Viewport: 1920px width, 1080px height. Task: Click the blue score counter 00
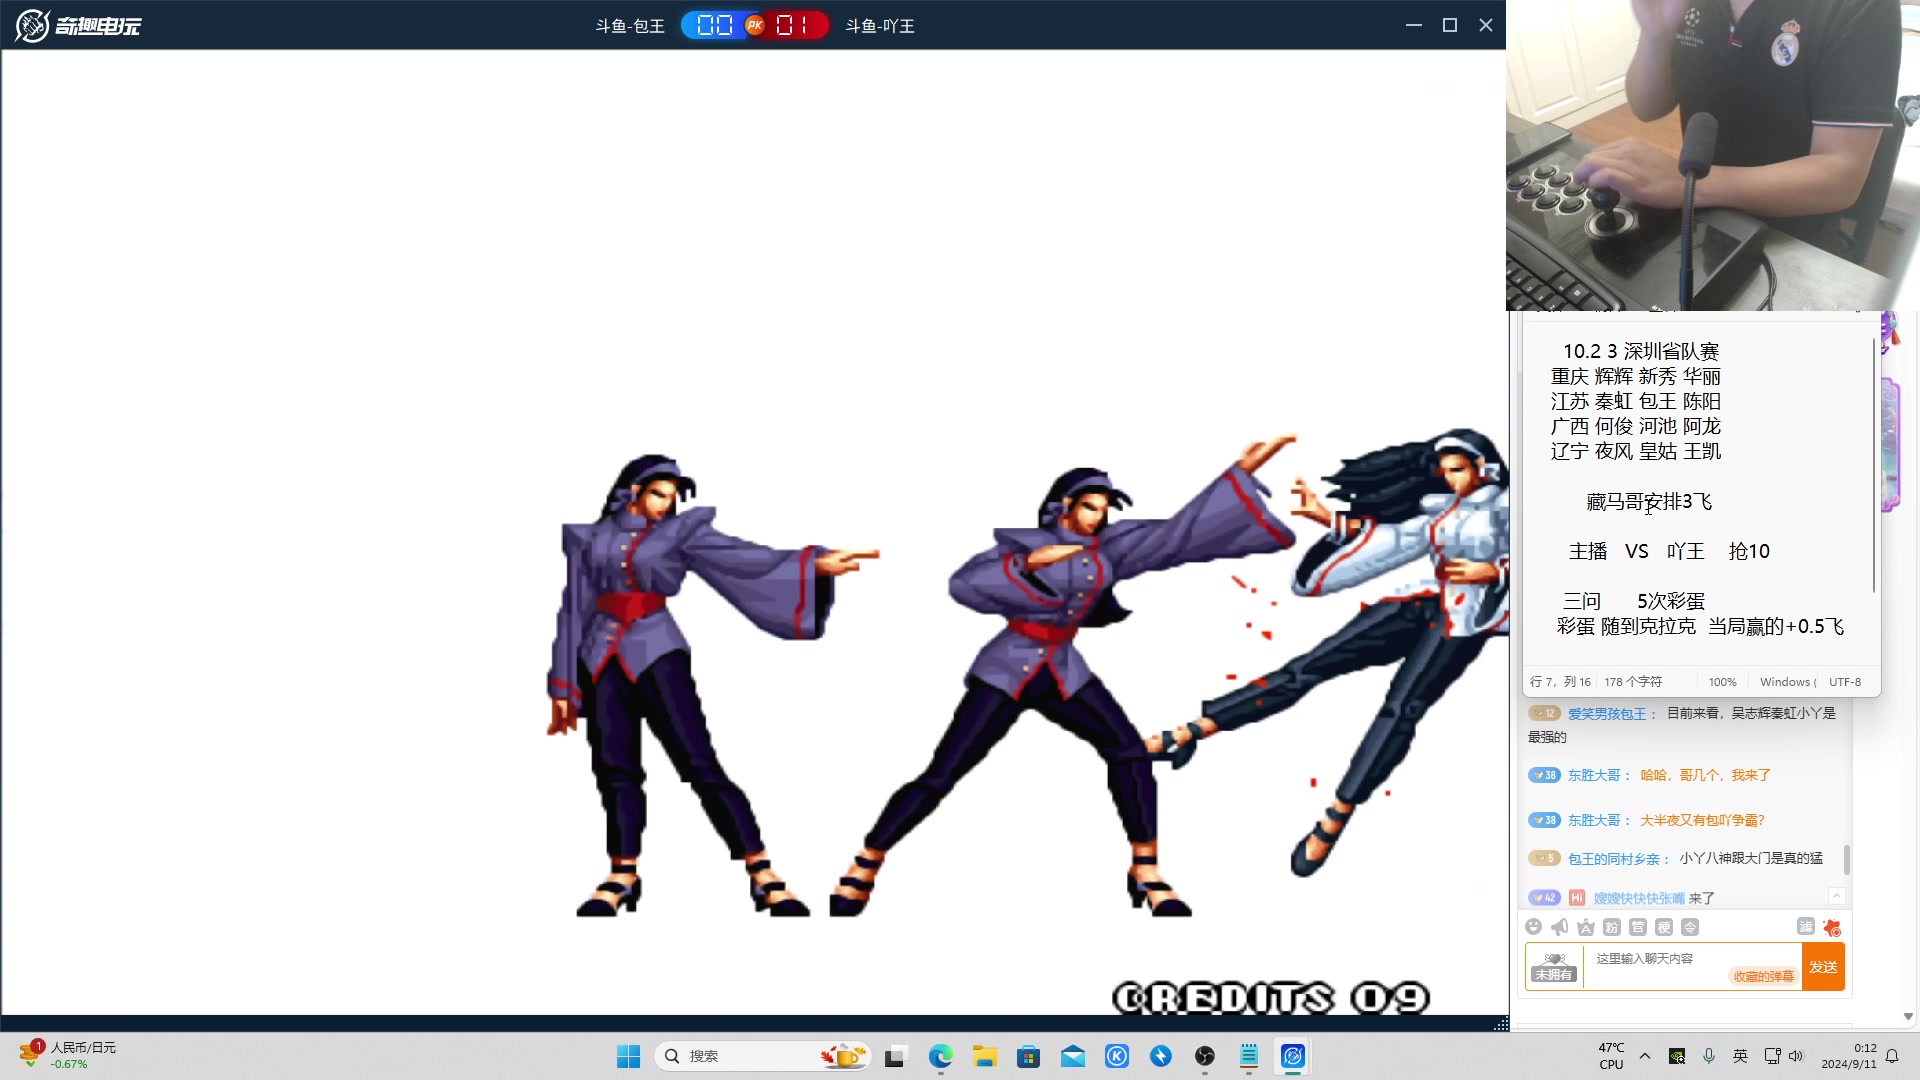(714, 25)
